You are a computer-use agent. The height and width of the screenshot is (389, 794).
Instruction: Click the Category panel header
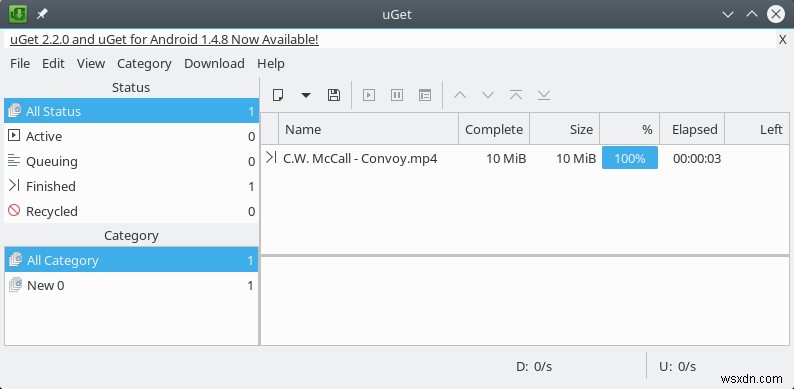(131, 236)
